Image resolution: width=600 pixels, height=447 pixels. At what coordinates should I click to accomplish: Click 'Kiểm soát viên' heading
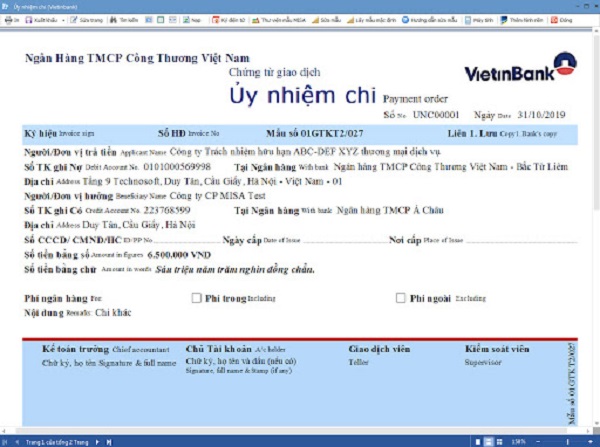[497, 349]
